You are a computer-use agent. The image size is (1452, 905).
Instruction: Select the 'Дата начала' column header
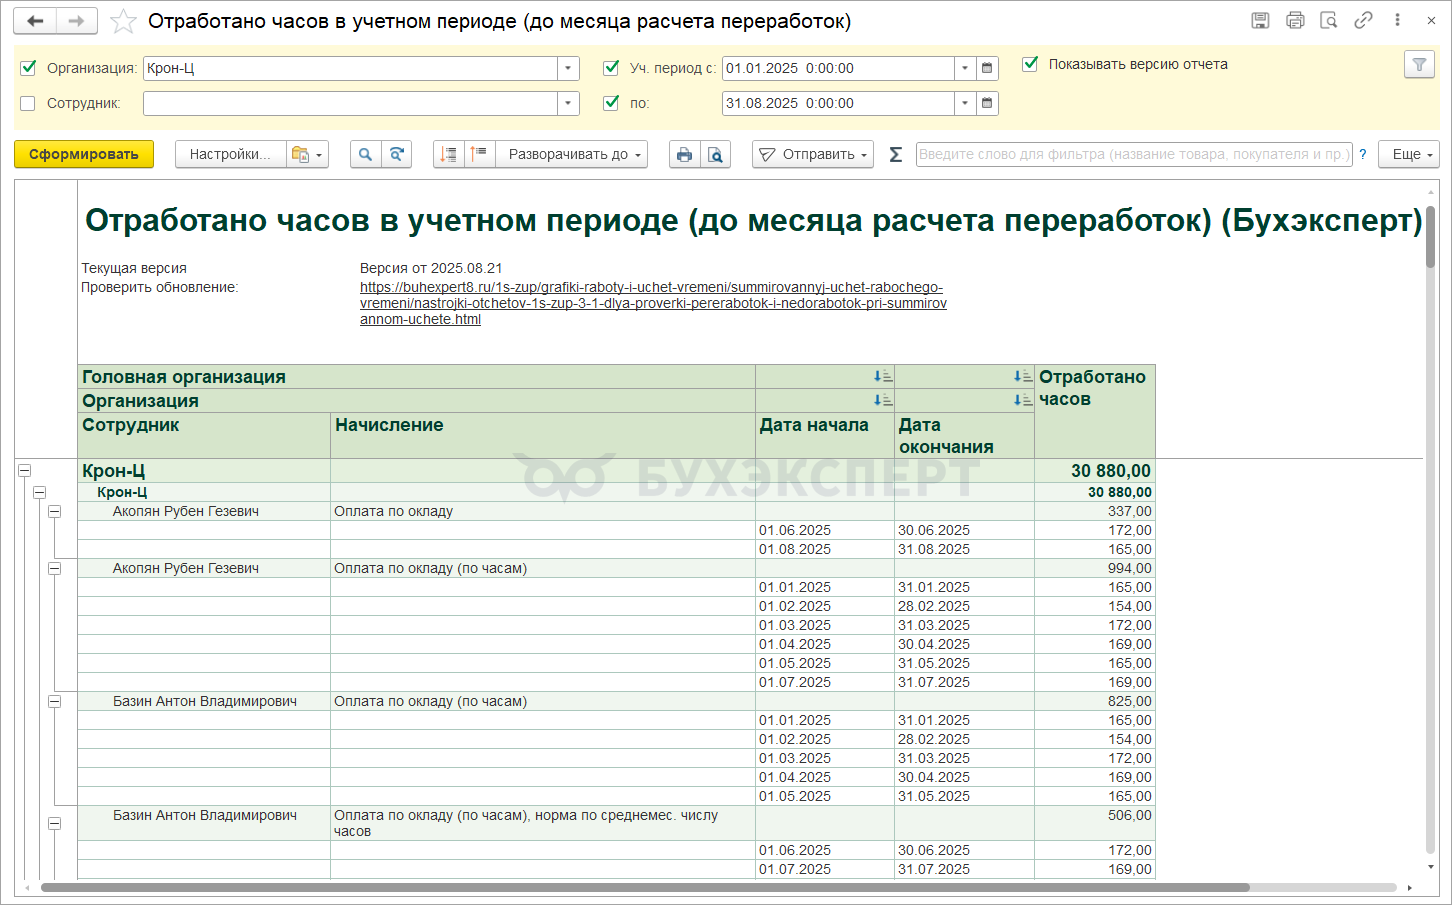pyautogui.click(x=825, y=436)
